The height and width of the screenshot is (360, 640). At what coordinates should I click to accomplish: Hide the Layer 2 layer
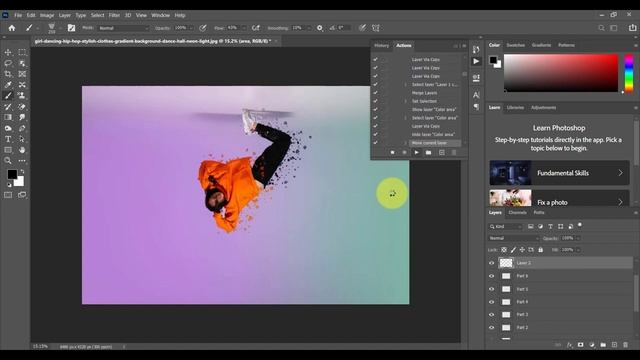(x=491, y=263)
